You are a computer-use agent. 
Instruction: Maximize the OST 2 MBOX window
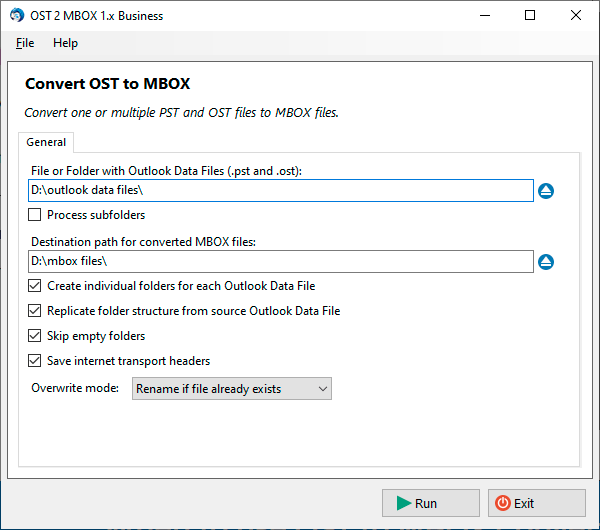(x=530, y=16)
